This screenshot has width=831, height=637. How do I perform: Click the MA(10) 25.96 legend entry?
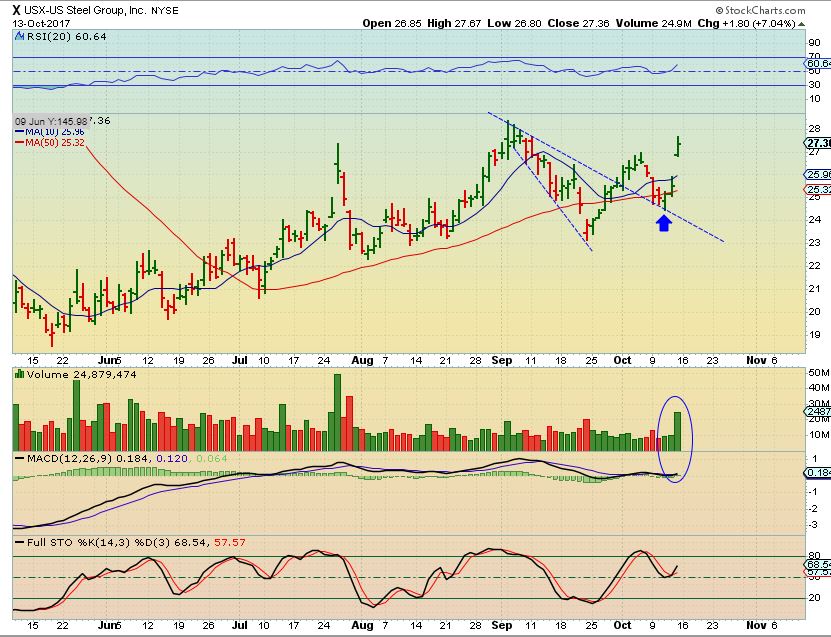click(x=50, y=131)
